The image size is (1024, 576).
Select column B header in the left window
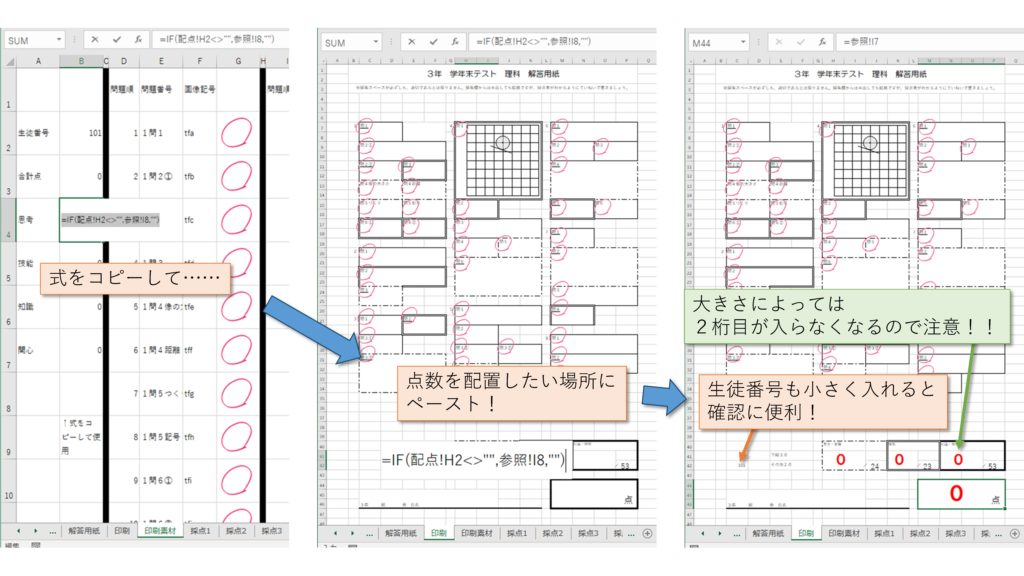coord(81,61)
